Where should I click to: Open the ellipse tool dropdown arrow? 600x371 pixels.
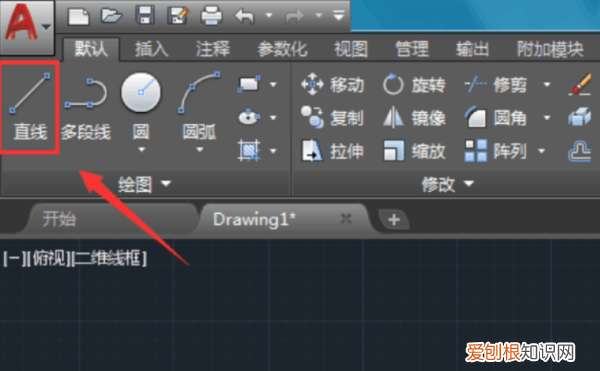coord(273,117)
